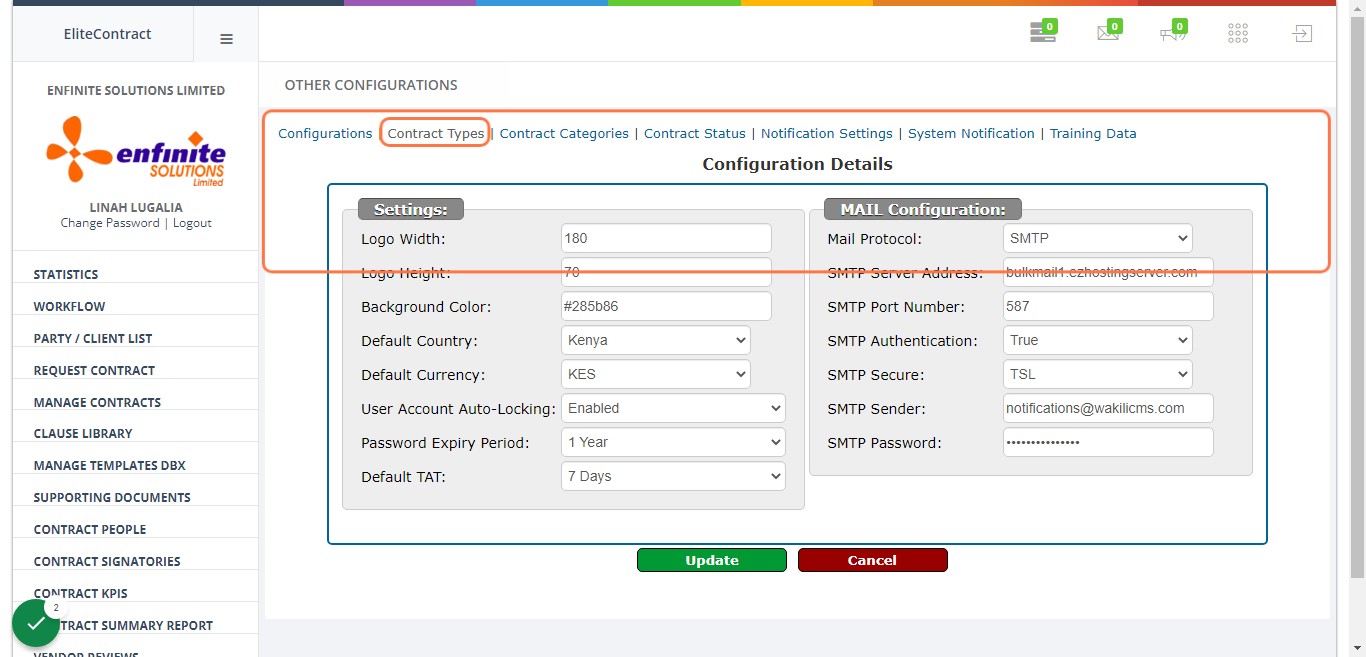Open the envelope messages icon

(1108, 33)
